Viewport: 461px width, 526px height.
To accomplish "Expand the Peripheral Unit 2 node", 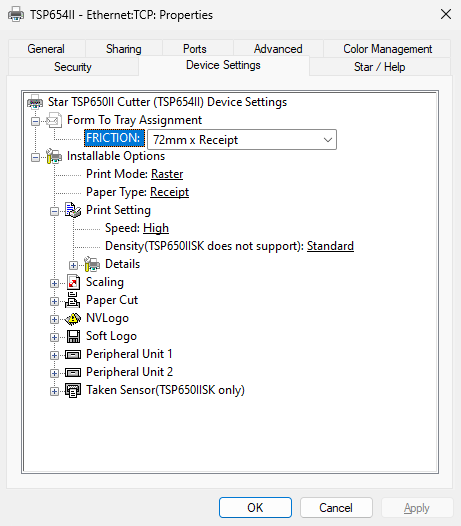I will coord(54,373).
